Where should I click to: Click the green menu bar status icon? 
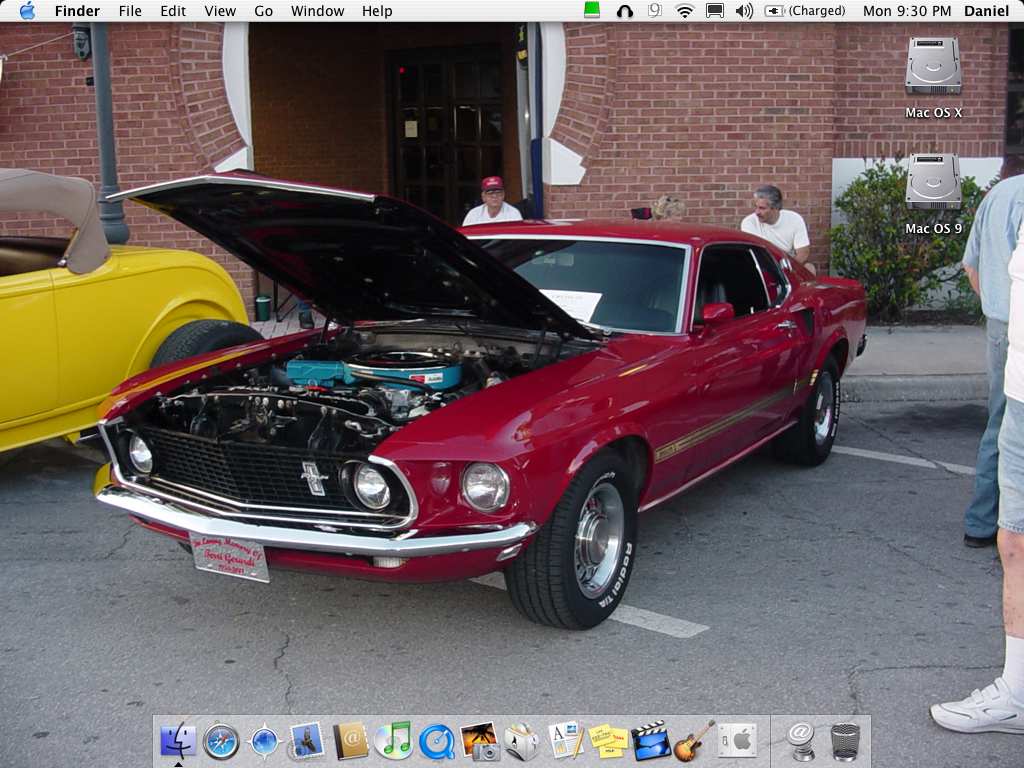[592, 10]
